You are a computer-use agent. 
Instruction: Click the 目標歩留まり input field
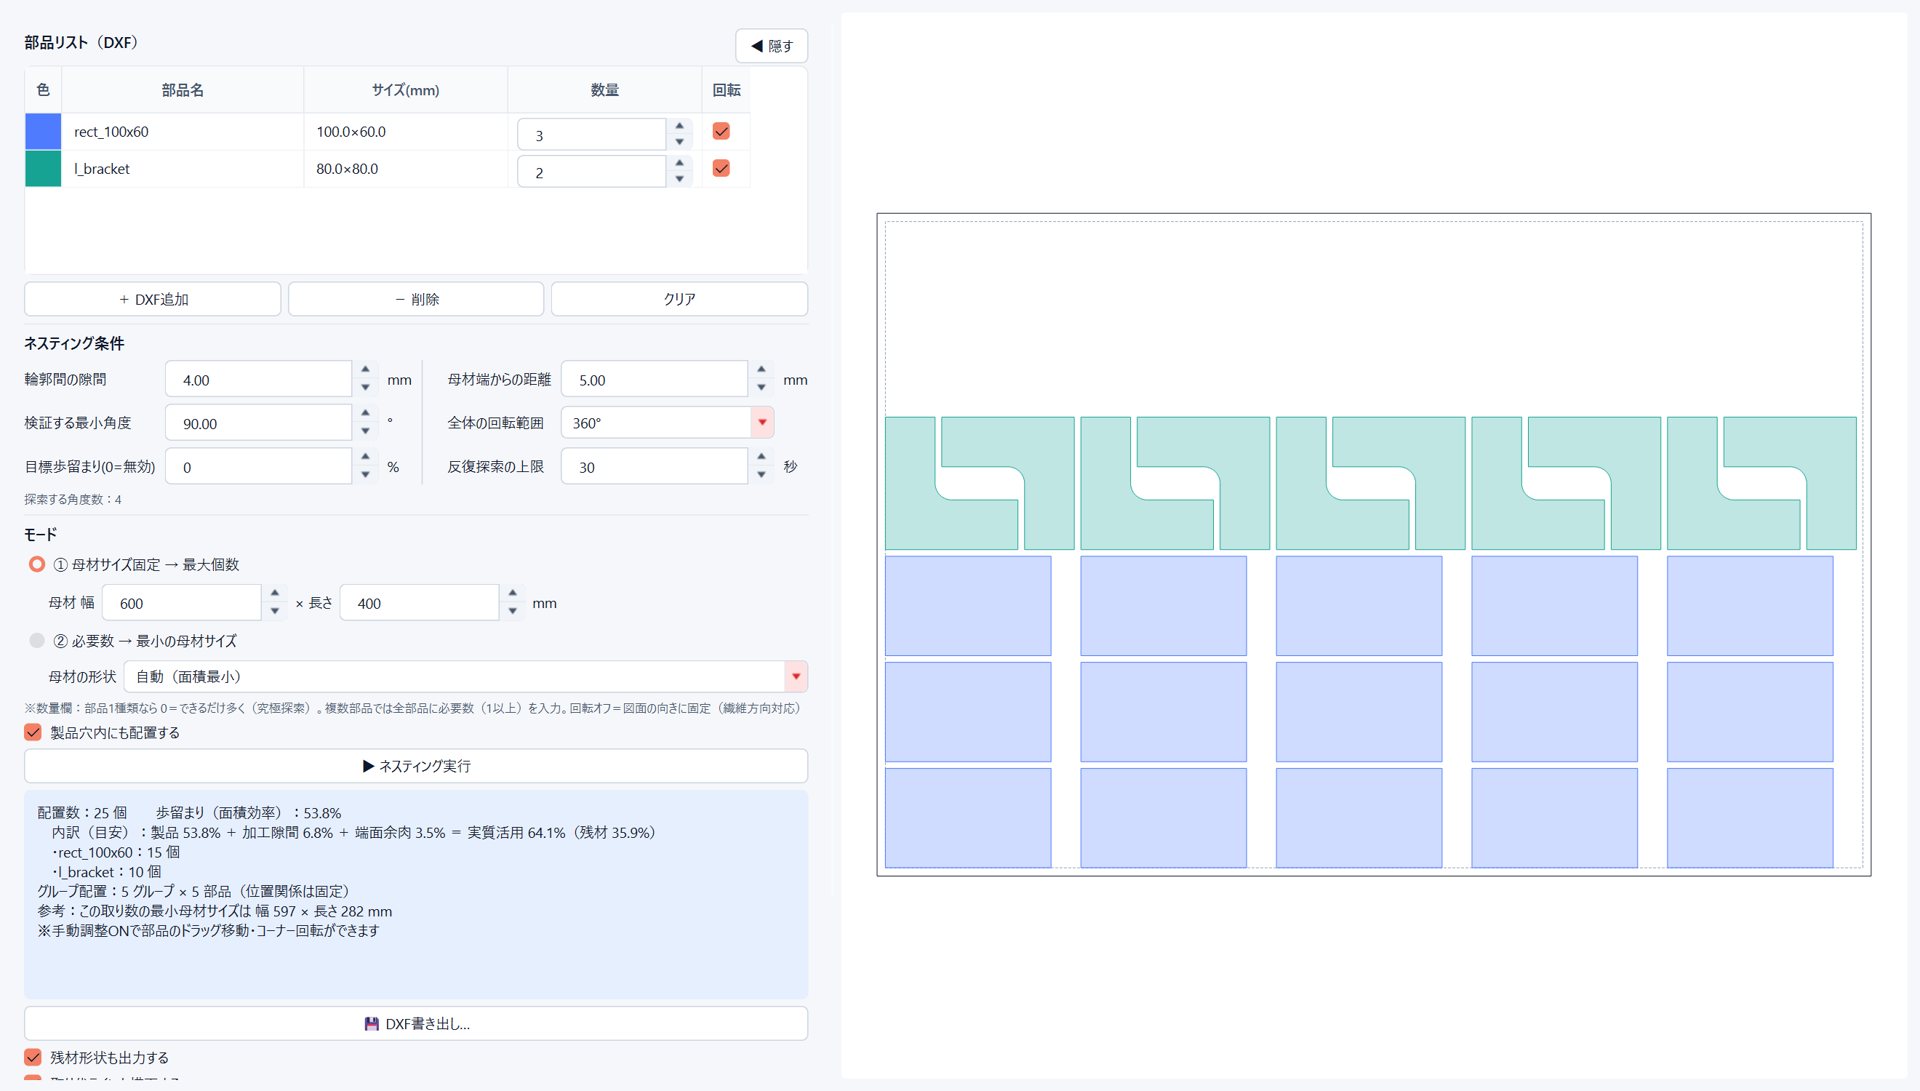pos(259,467)
